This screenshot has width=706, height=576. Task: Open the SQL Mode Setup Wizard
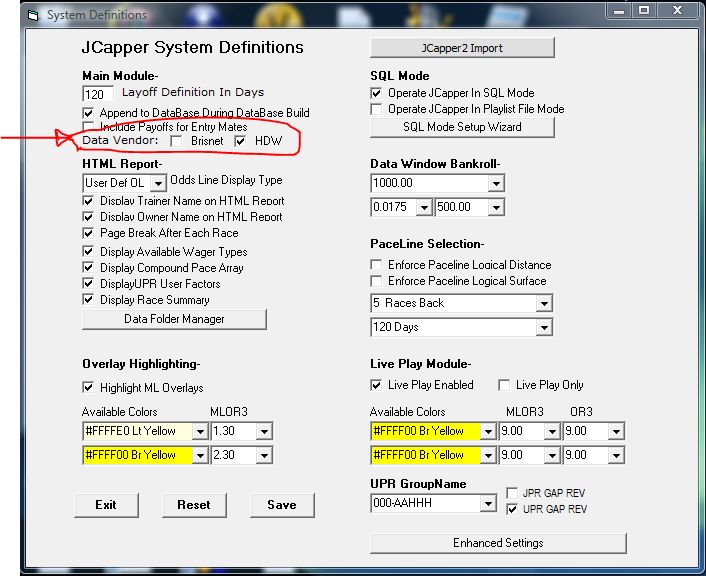point(462,127)
